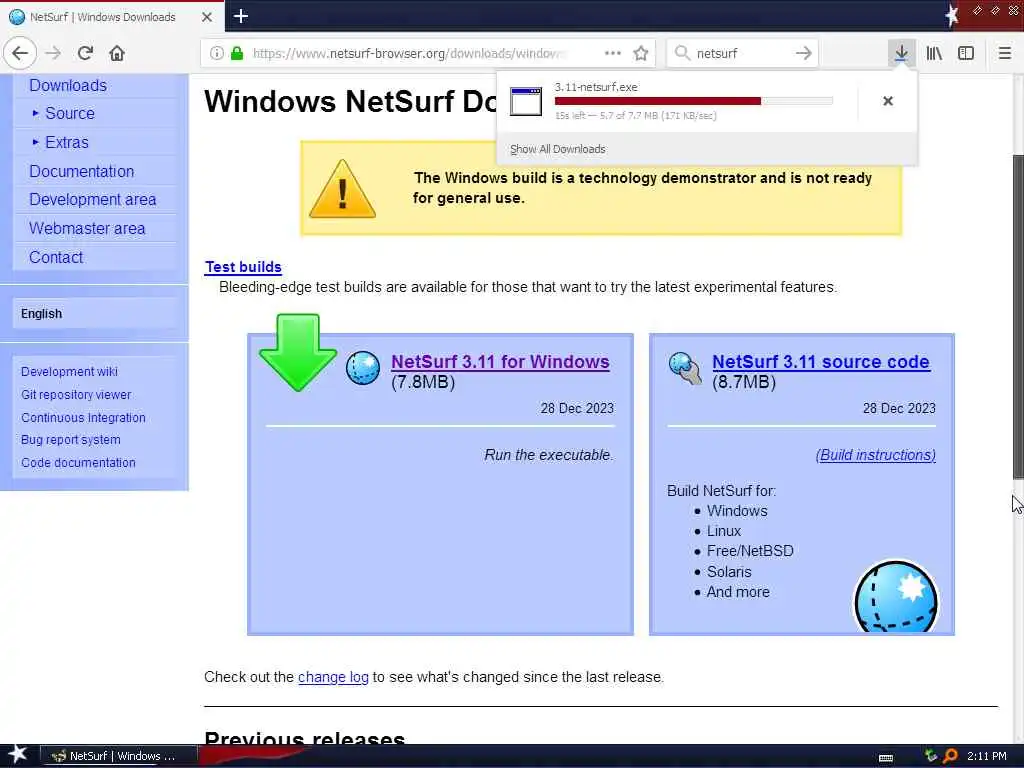1024x768 pixels.
Task: Click the NetSurf taskbar window button
Action: click(x=119, y=756)
